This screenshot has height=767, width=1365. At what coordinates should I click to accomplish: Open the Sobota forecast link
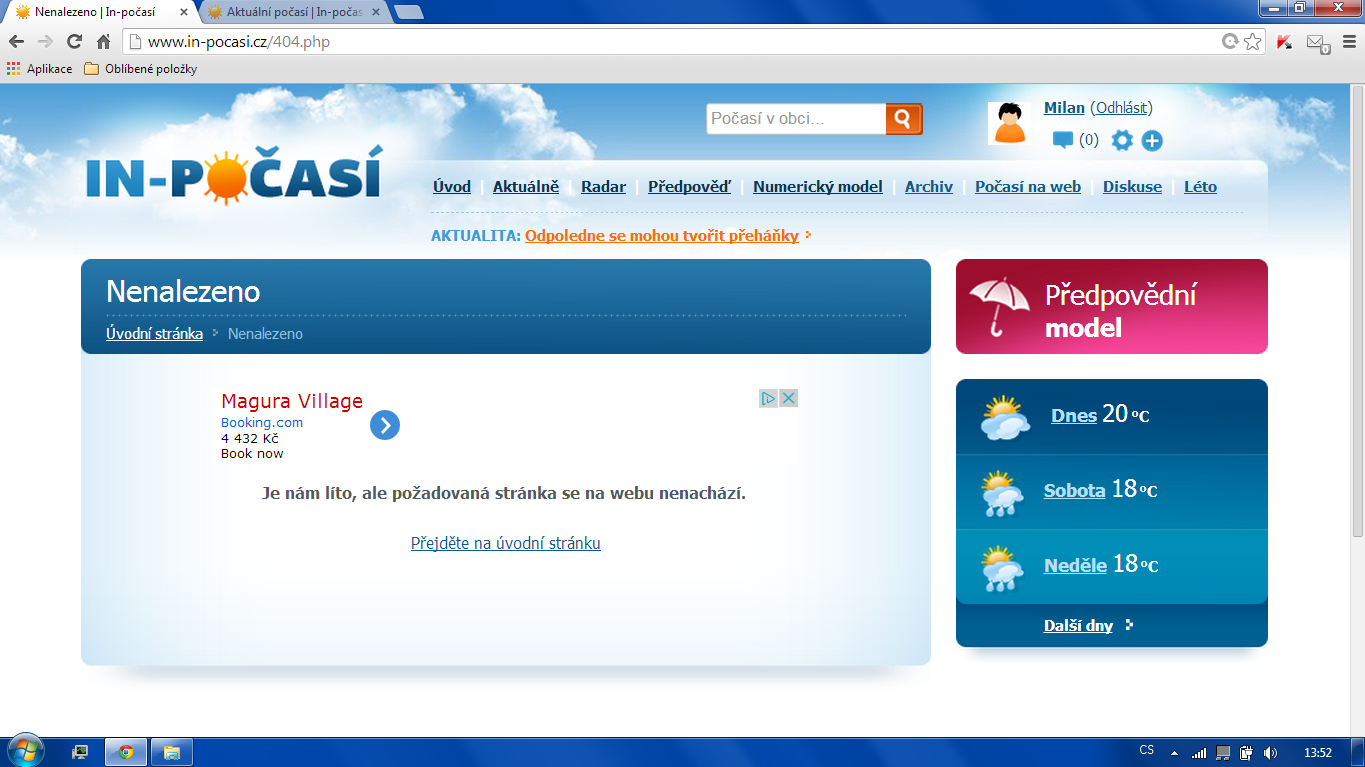tap(1075, 491)
